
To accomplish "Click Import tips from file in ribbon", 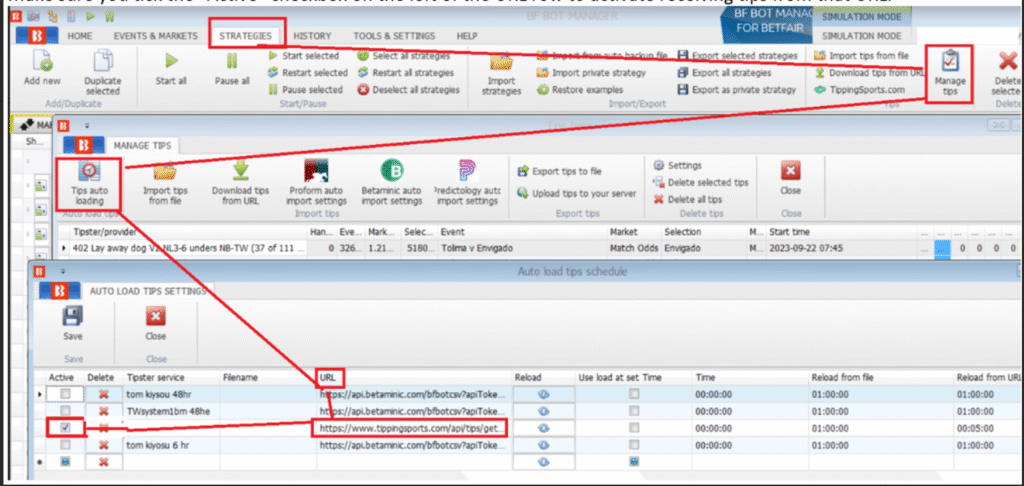I will pos(861,56).
